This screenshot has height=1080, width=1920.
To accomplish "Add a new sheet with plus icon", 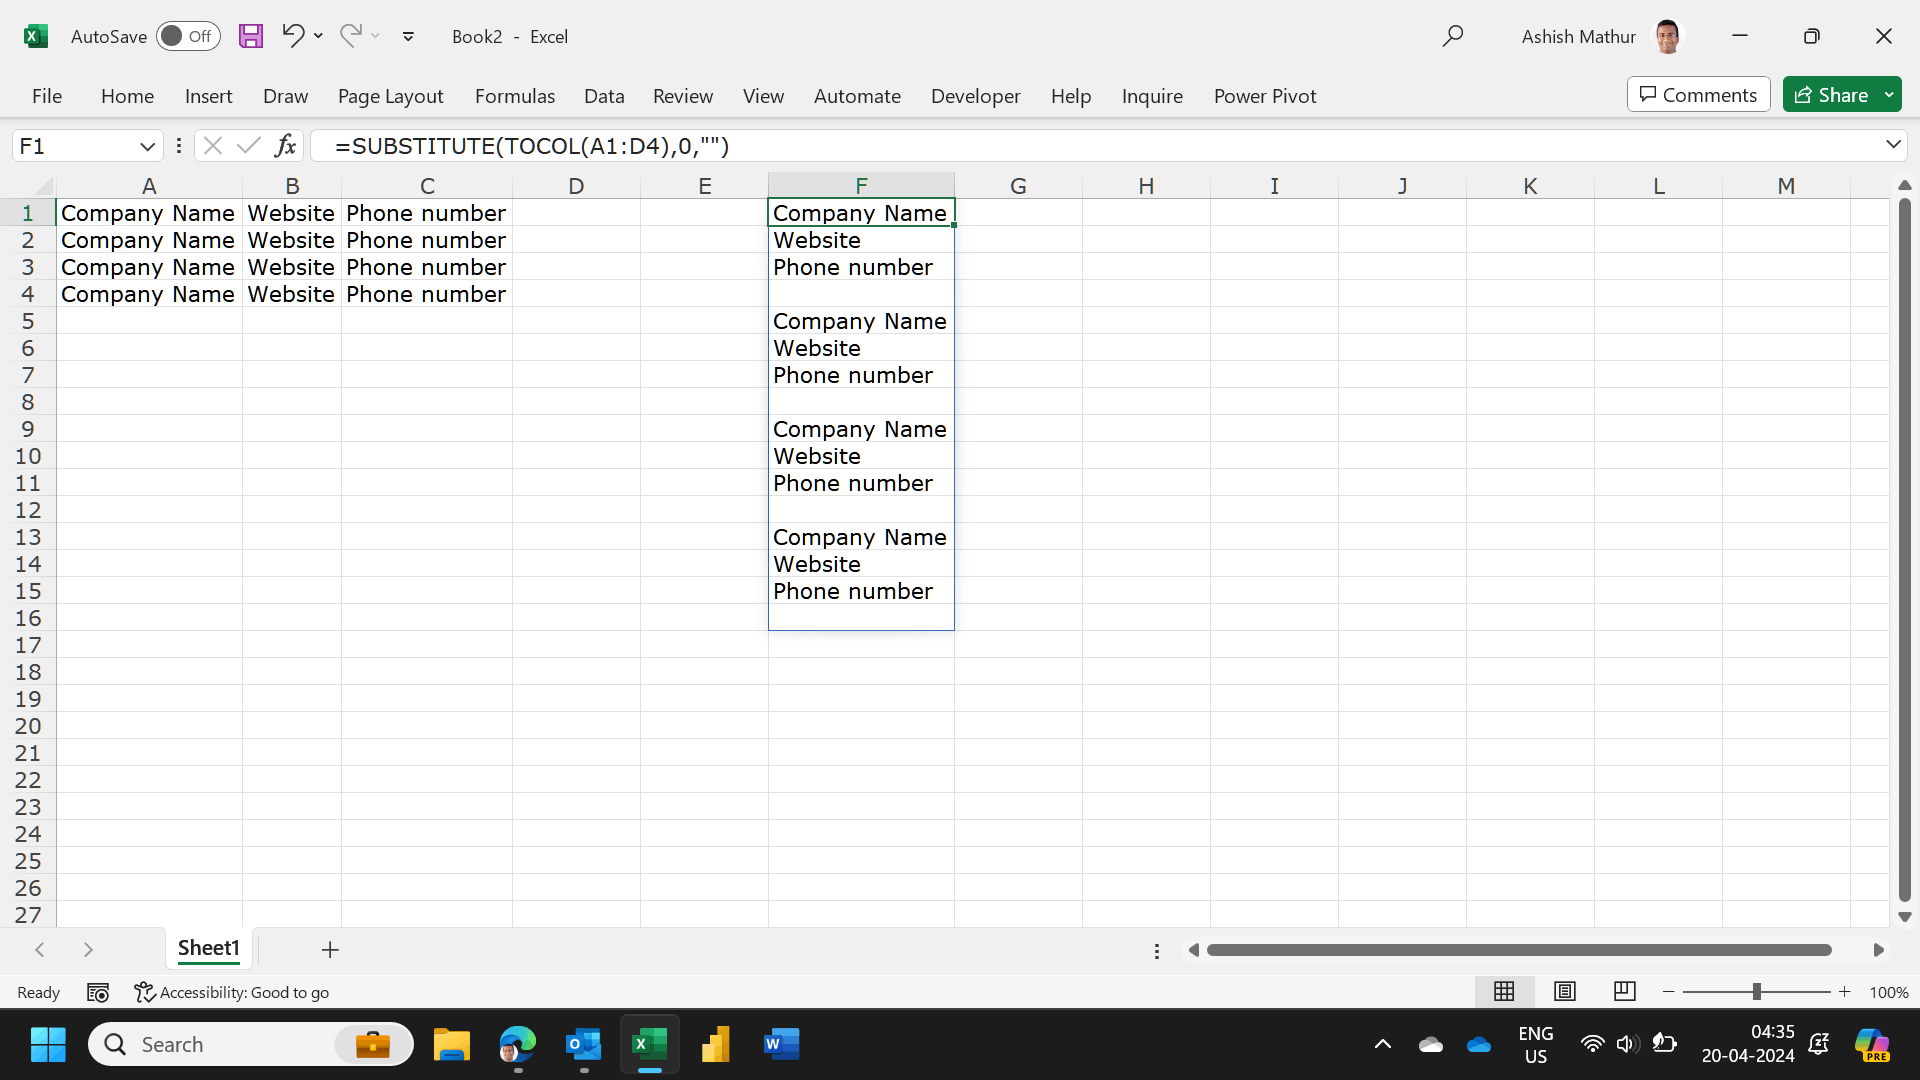I will (330, 949).
